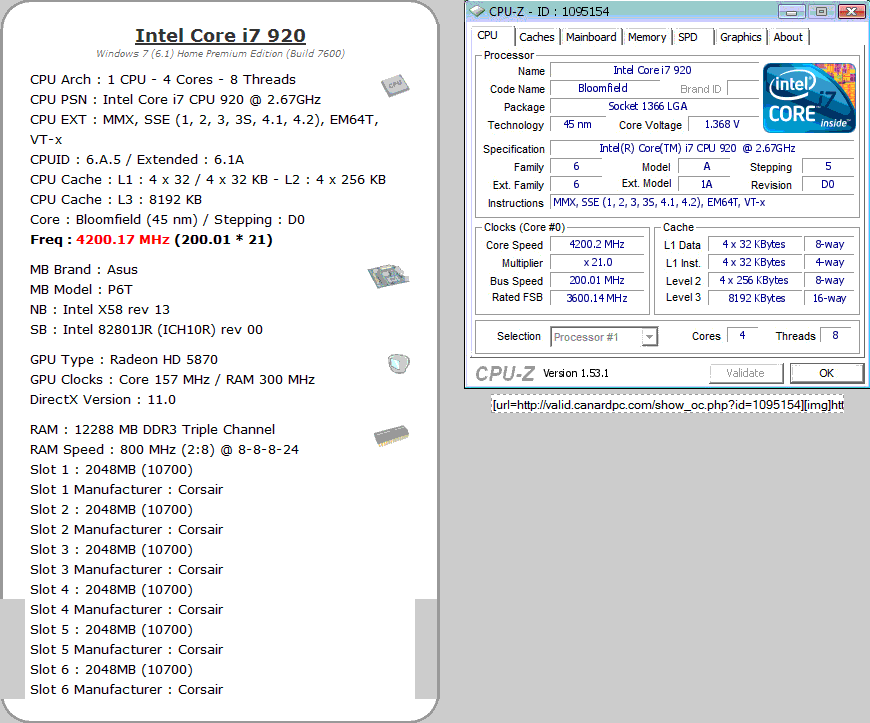870x723 pixels.
Task: Click the Validate button
Action: 746,373
